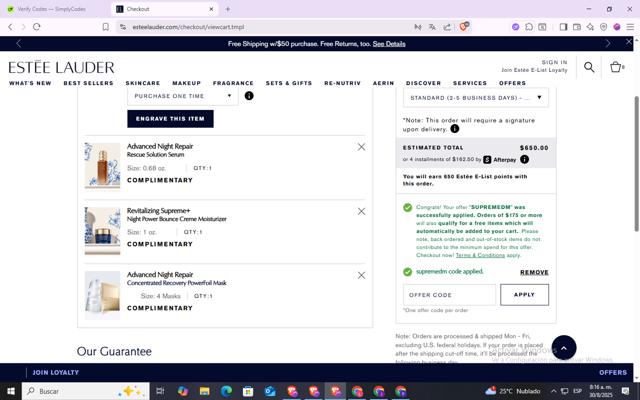This screenshot has height=400, width=640.
Task: Remove Powerfoil Mask item with its X
Action: coord(361,276)
